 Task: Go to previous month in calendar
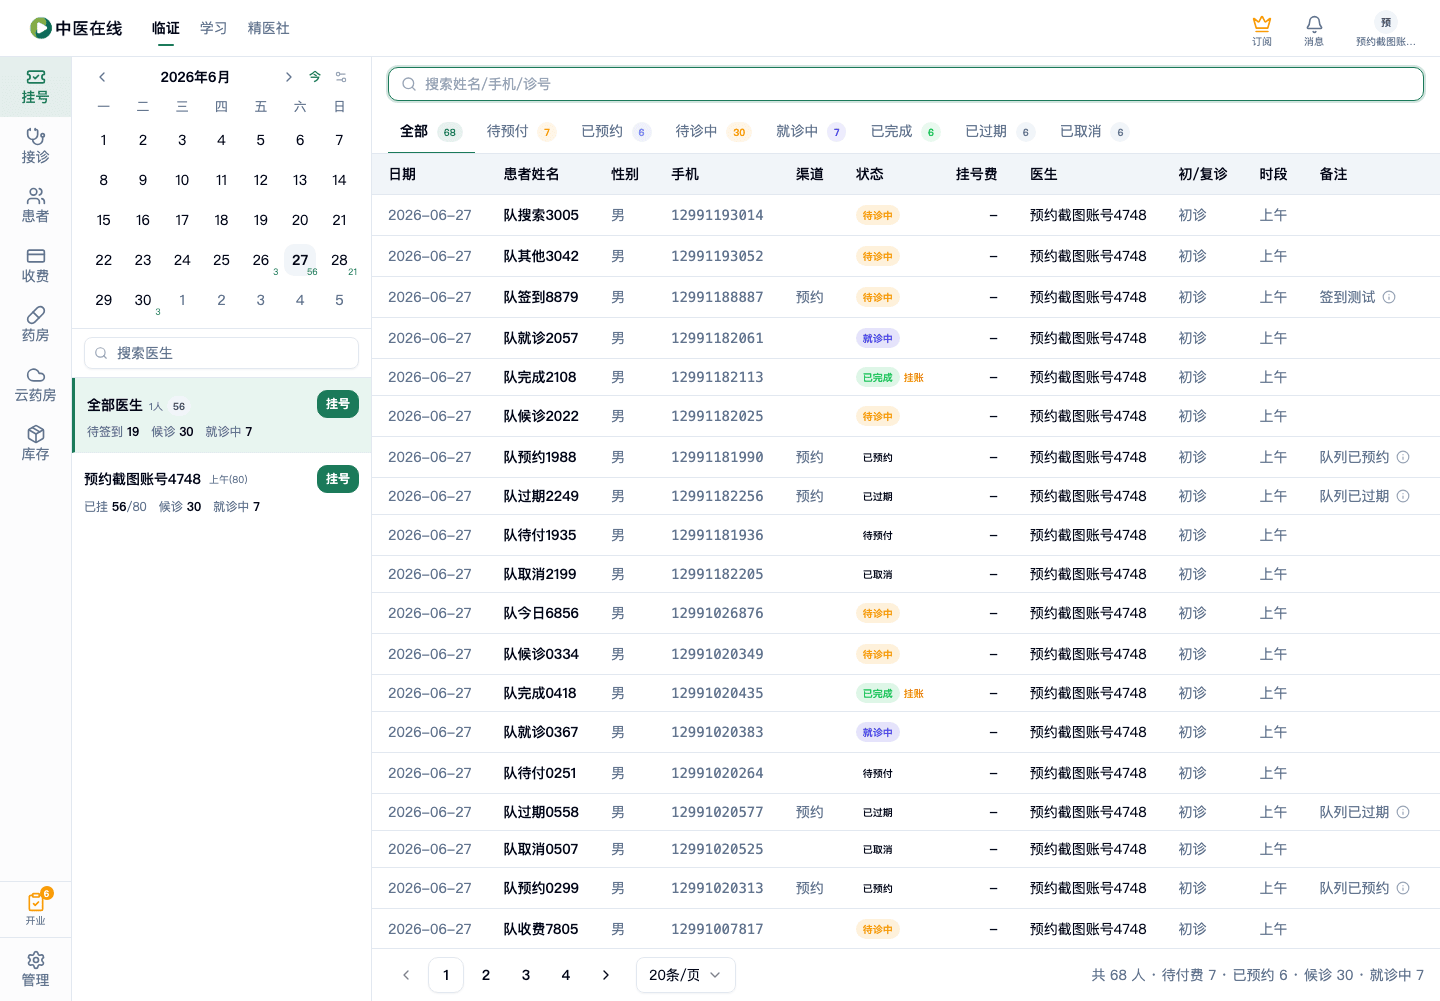[102, 77]
